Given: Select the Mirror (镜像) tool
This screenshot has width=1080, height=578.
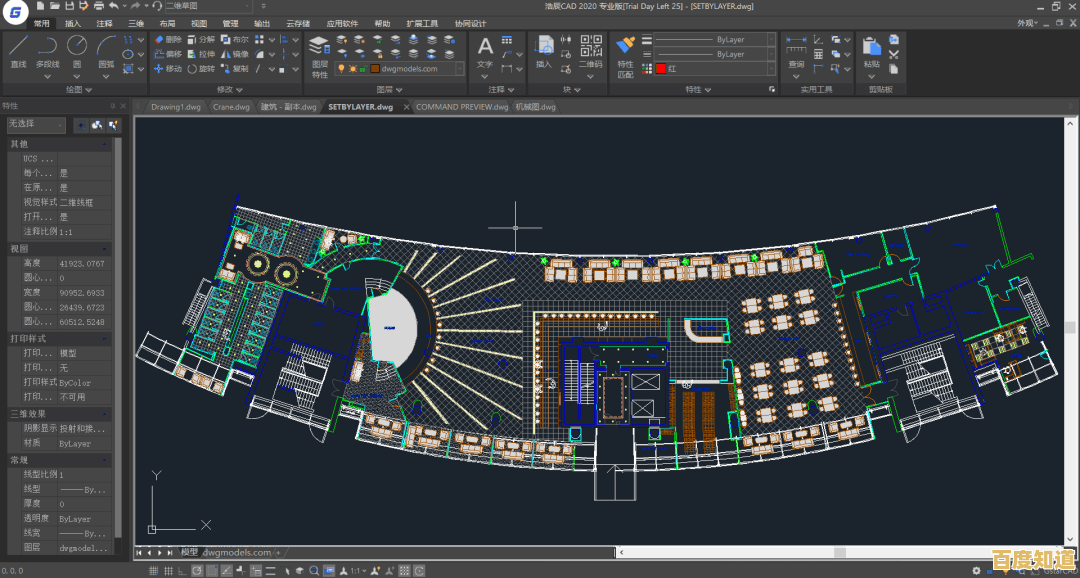Looking at the screenshot, I should coord(234,55).
